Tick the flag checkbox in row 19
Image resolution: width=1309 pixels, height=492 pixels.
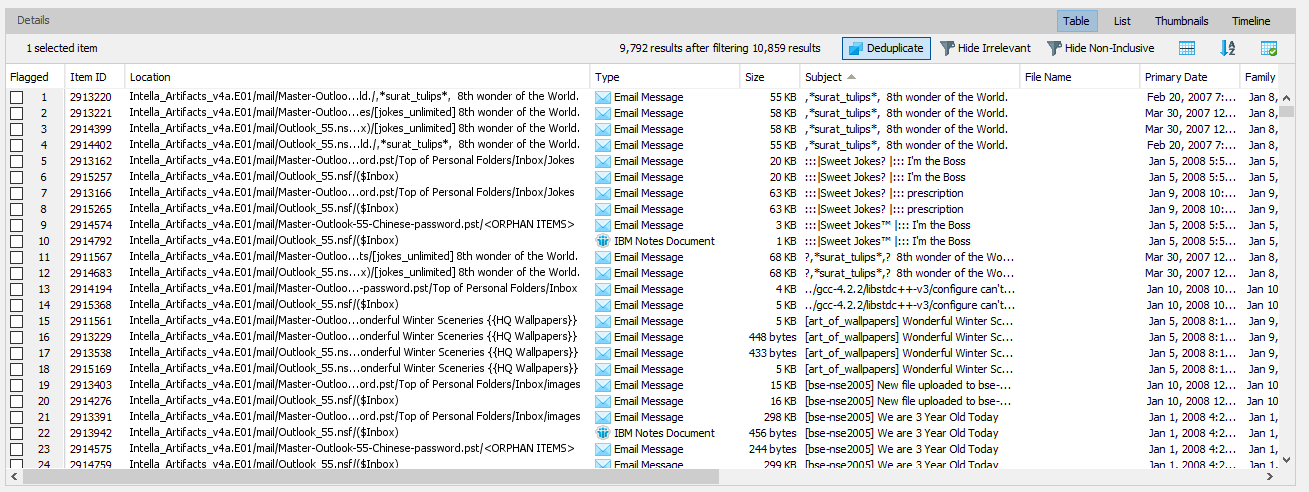tap(17, 385)
